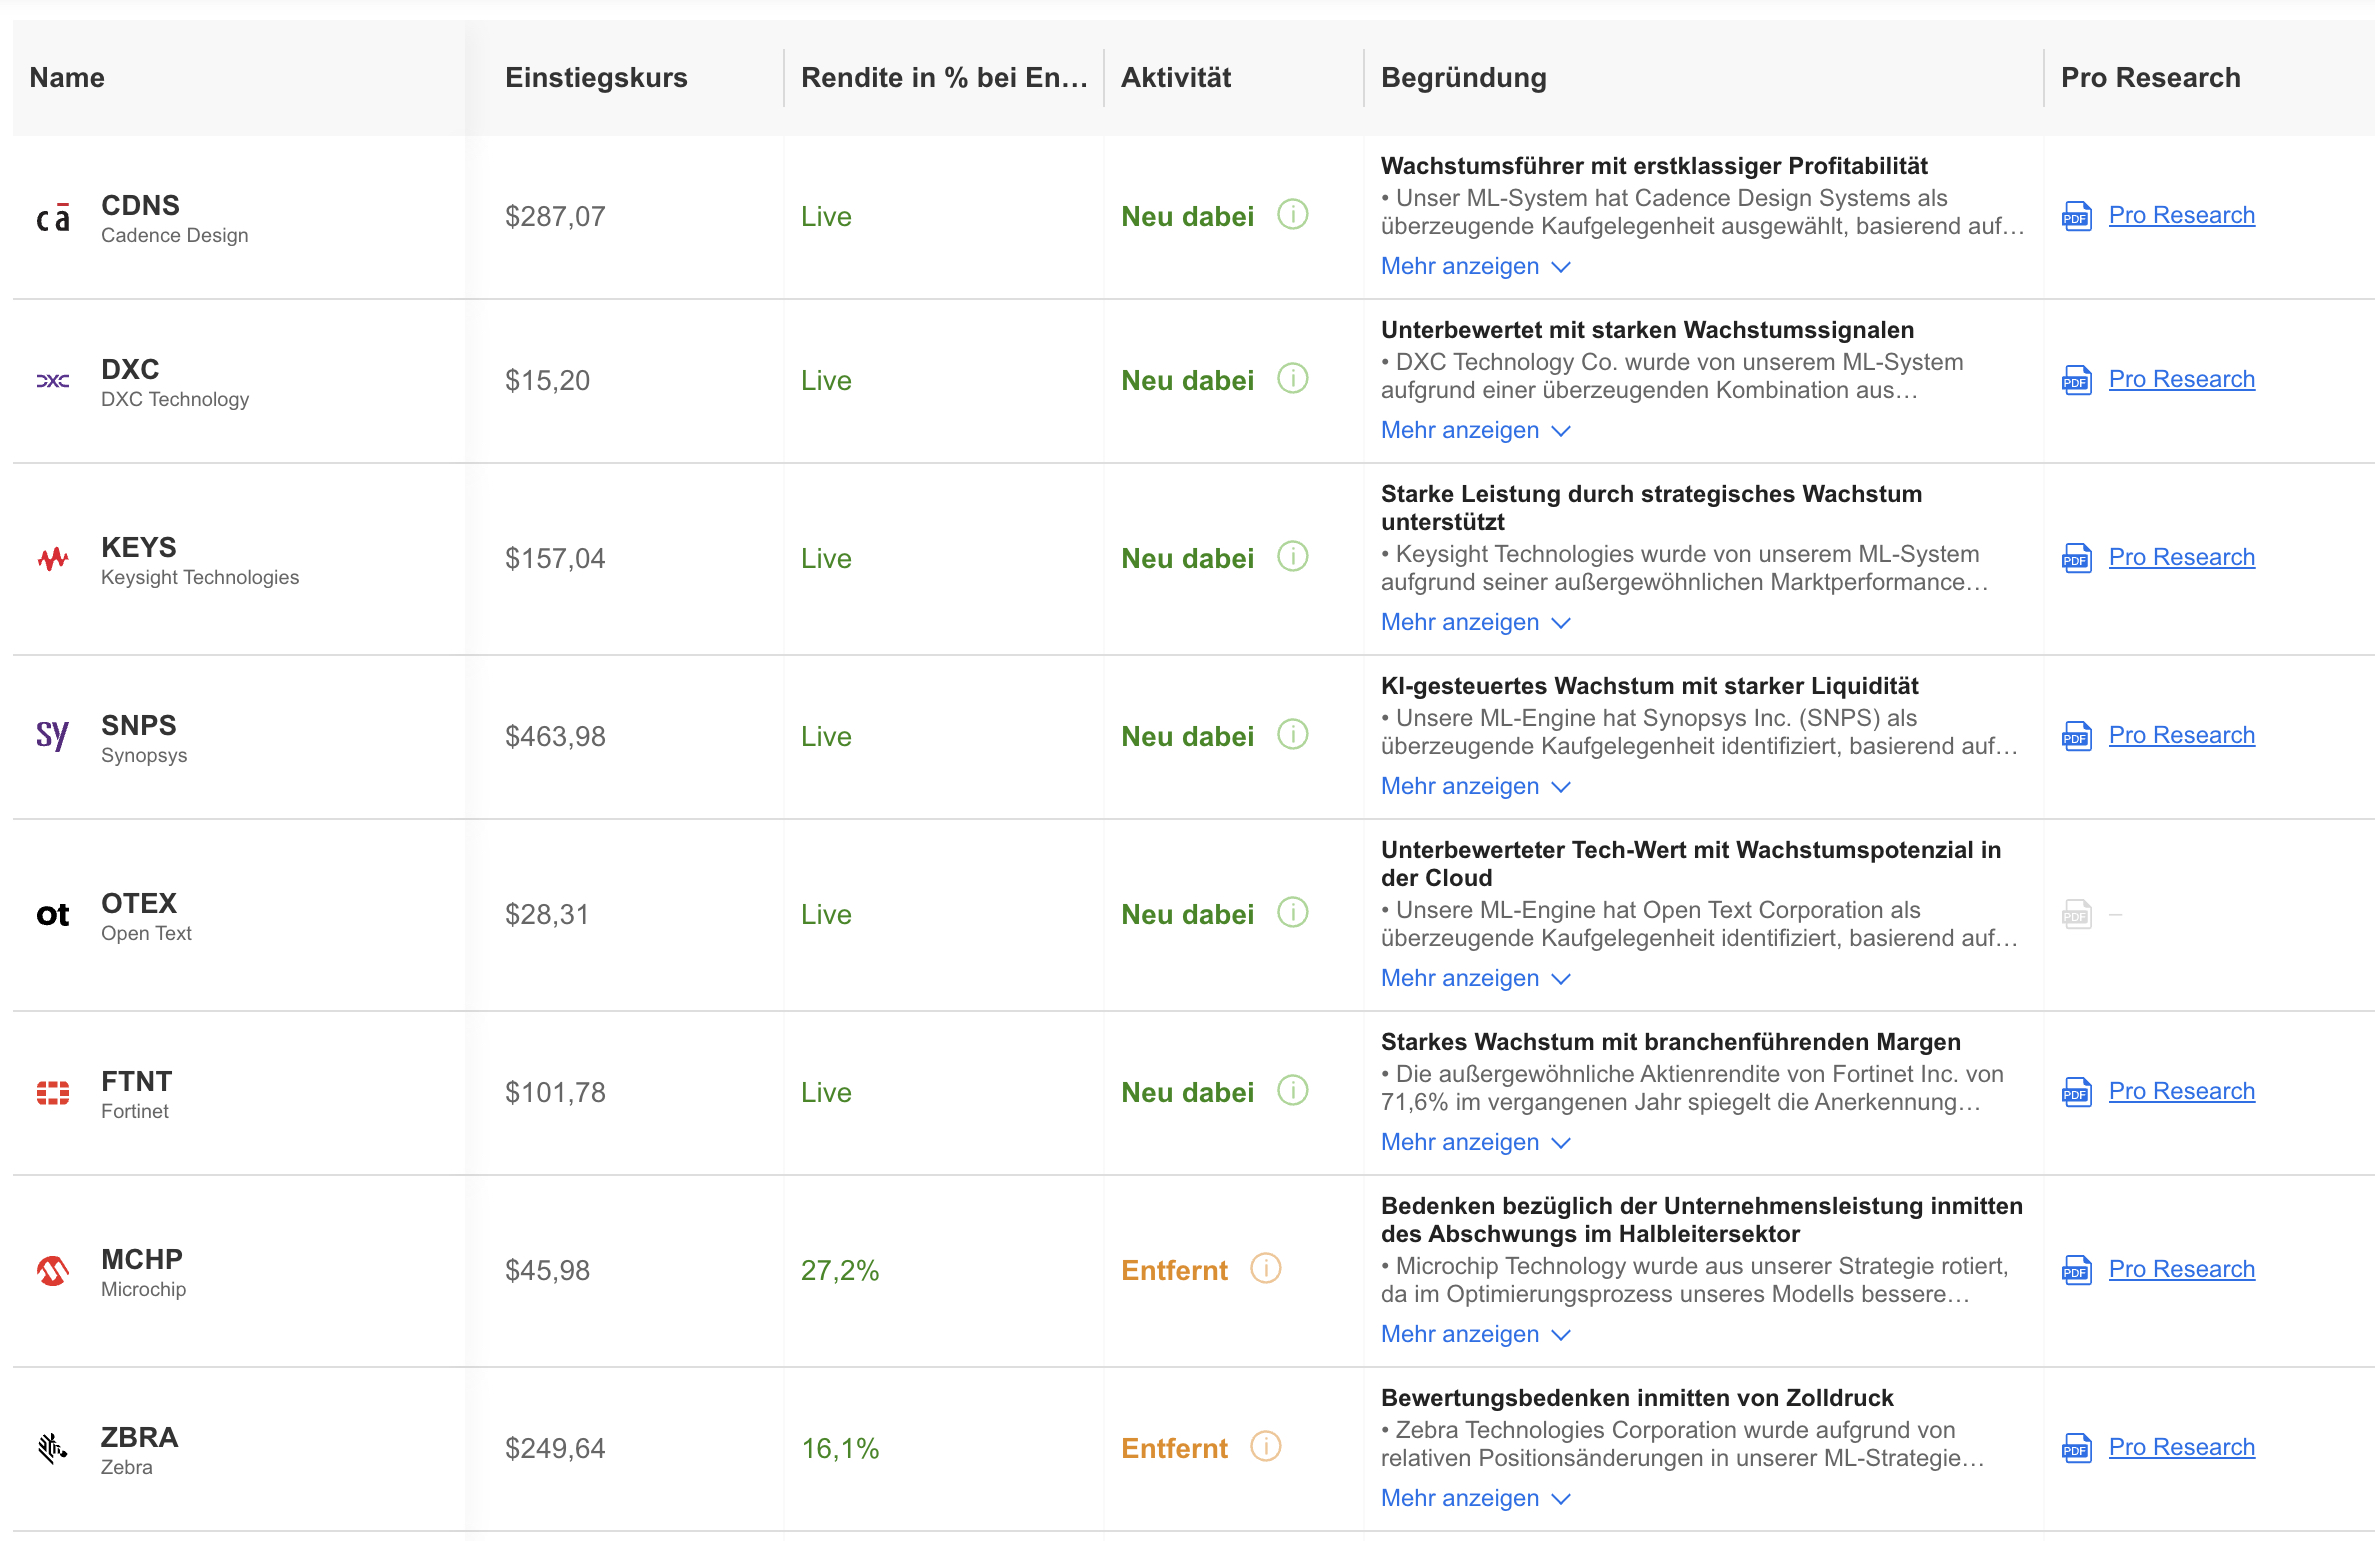Click the 'Rendite in % bei En…' column header
This screenshot has height=1541, width=2375.
tap(944, 78)
